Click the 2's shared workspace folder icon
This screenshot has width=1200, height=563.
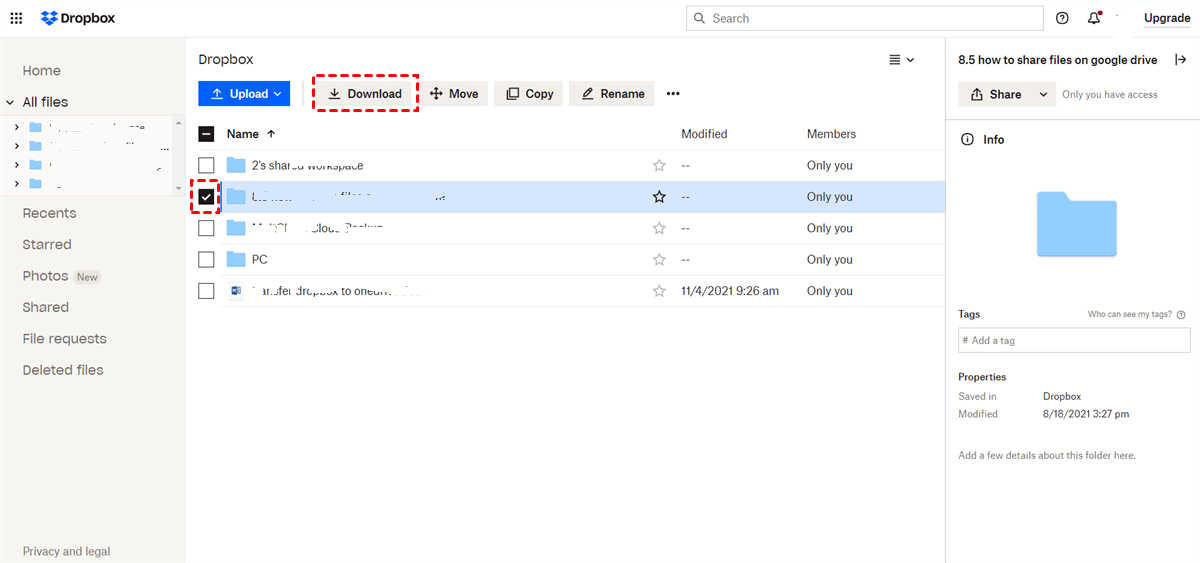coord(236,165)
